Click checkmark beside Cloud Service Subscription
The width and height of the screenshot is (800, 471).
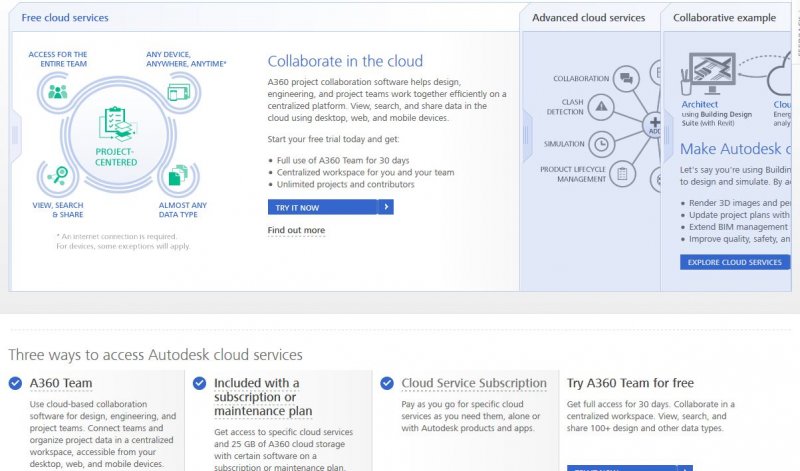click(387, 383)
